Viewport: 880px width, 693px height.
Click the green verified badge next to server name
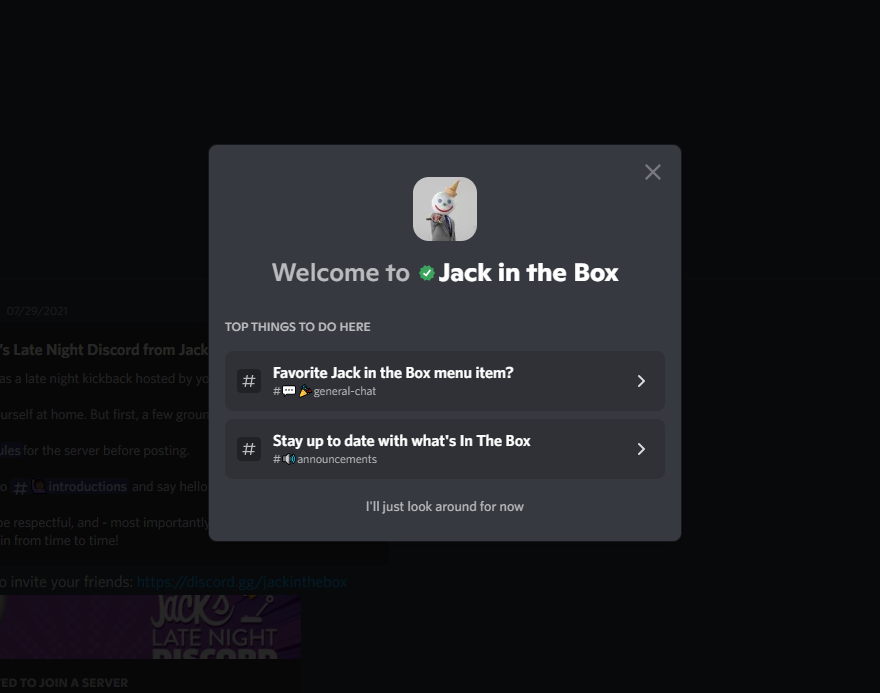(x=427, y=273)
